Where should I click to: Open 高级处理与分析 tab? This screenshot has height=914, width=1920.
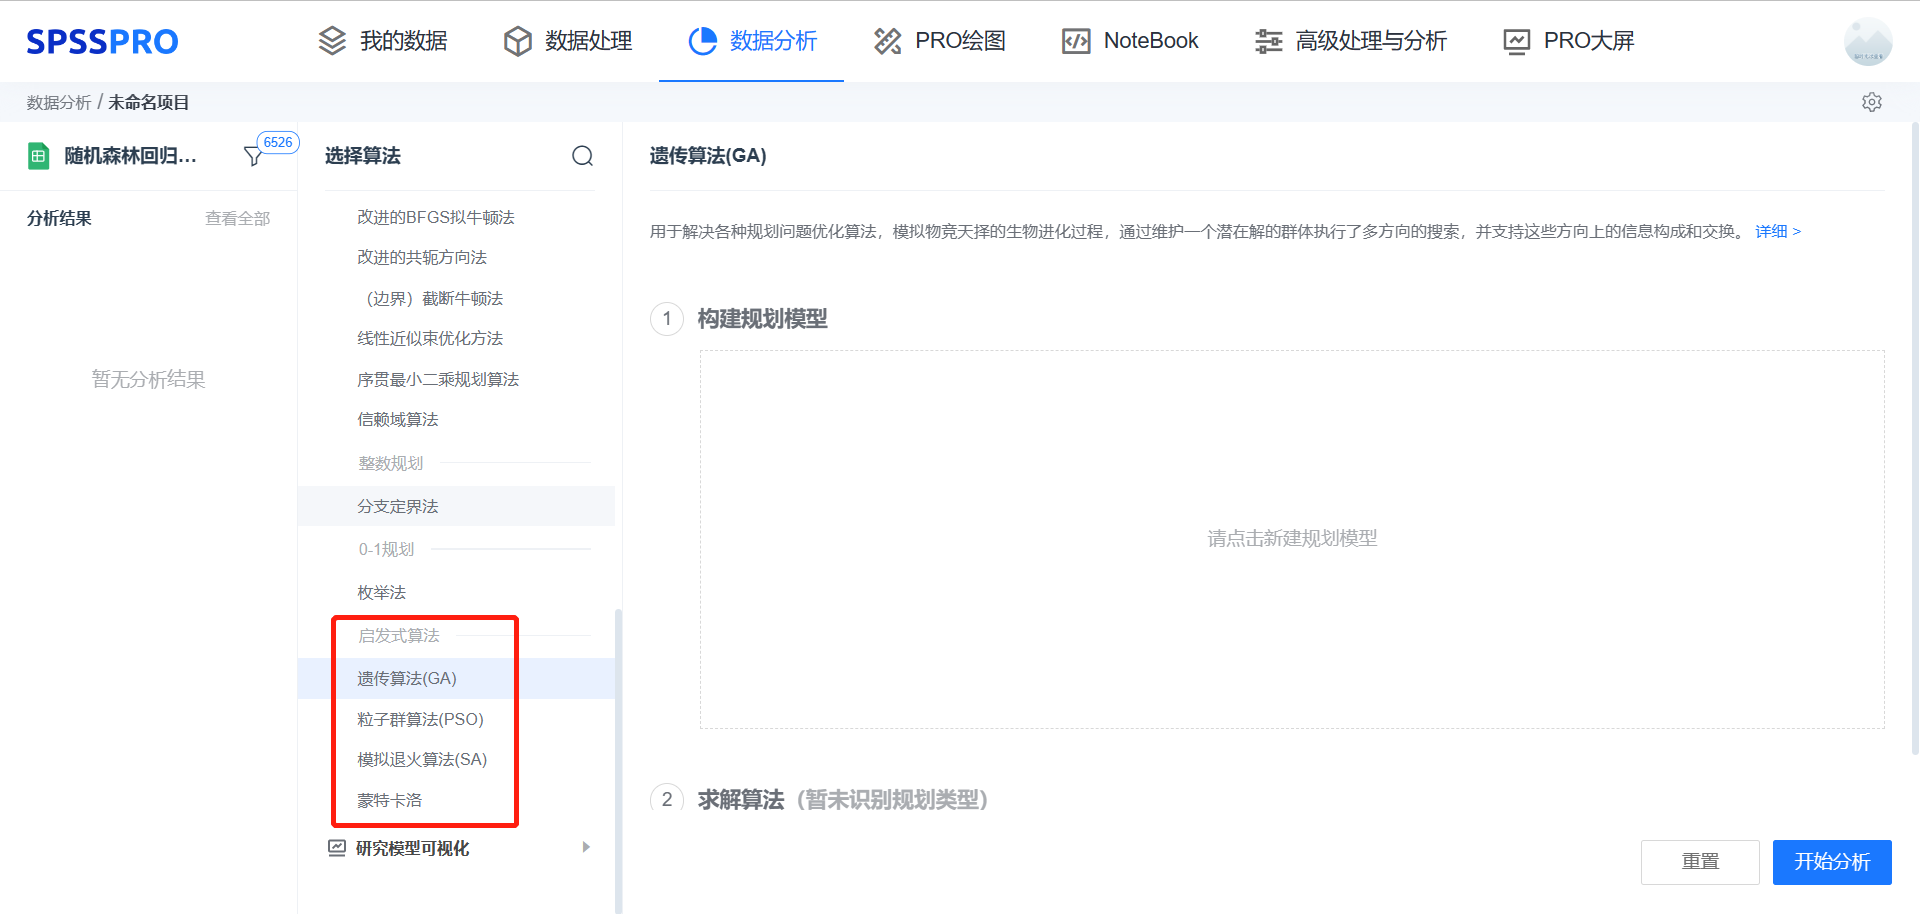click(x=1351, y=41)
